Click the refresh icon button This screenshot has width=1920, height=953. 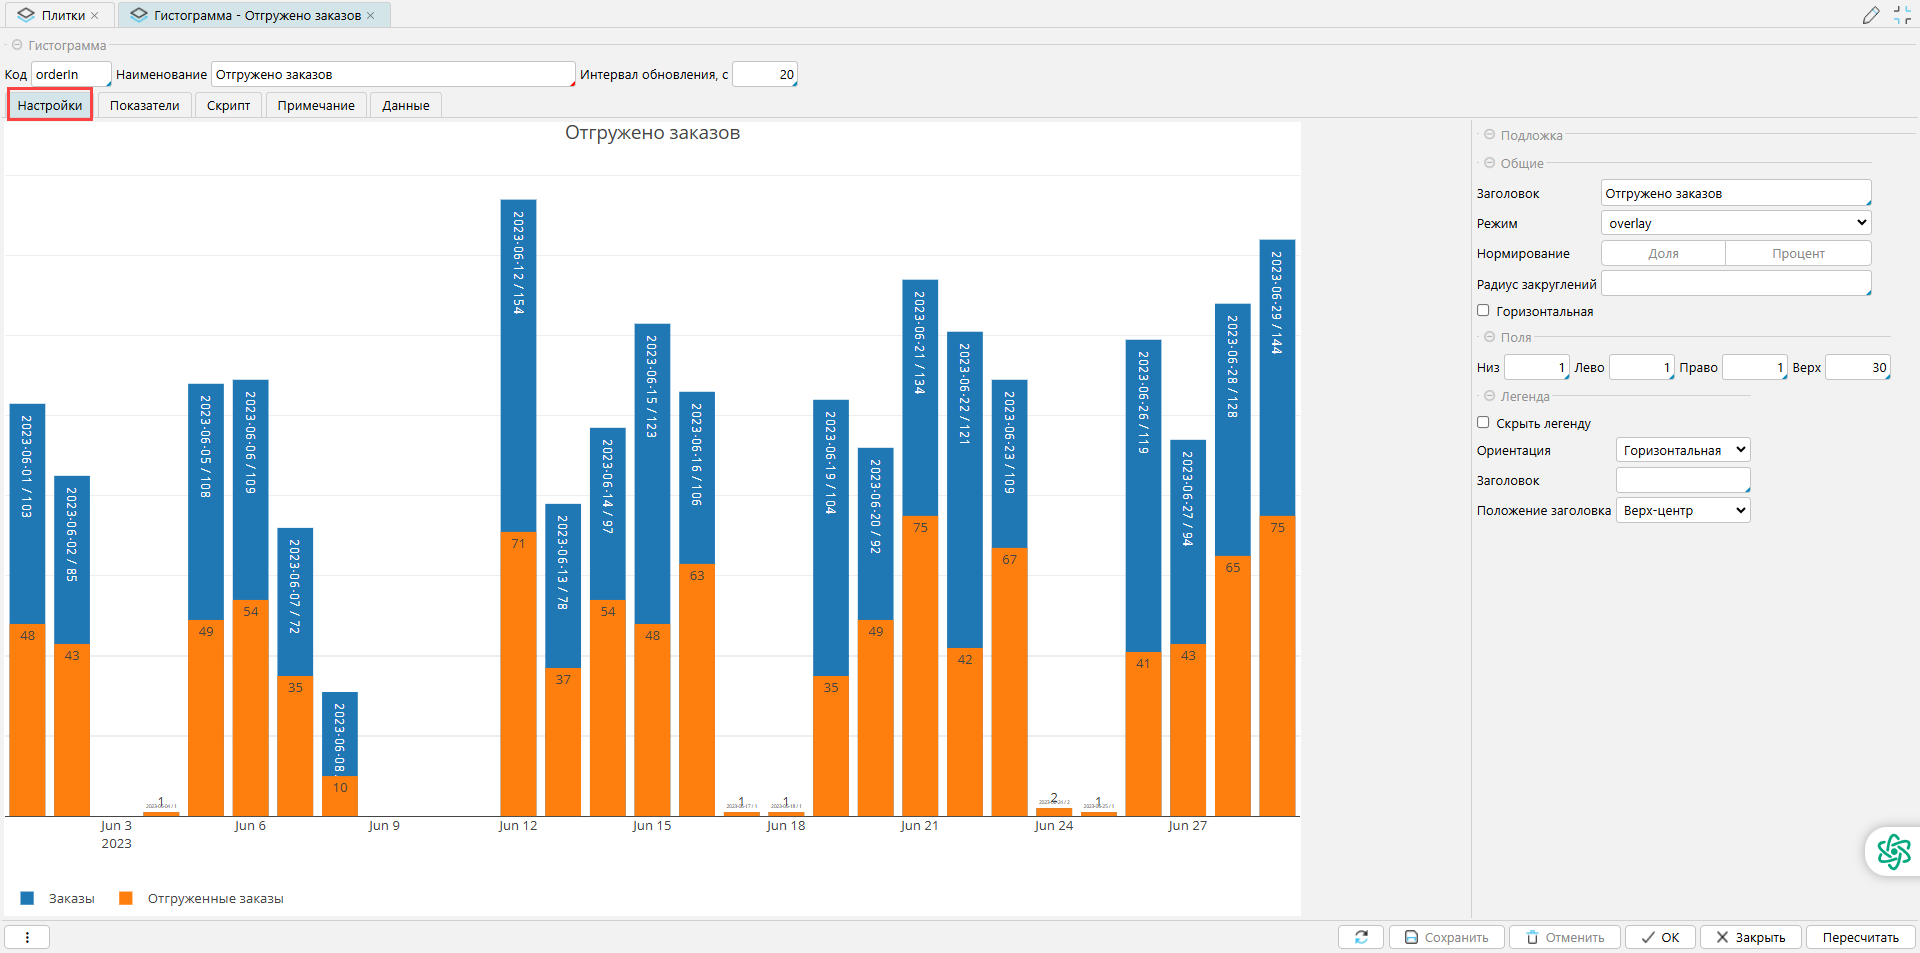pyautogui.click(x=1361, y=937)
